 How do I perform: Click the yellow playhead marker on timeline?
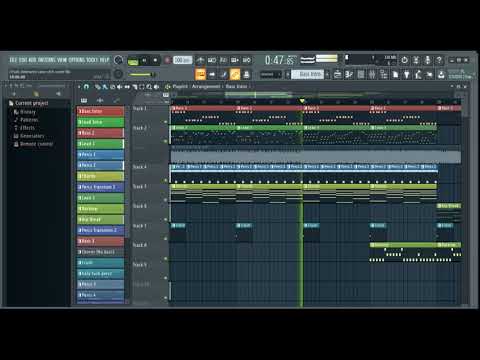tap(302, 101)
